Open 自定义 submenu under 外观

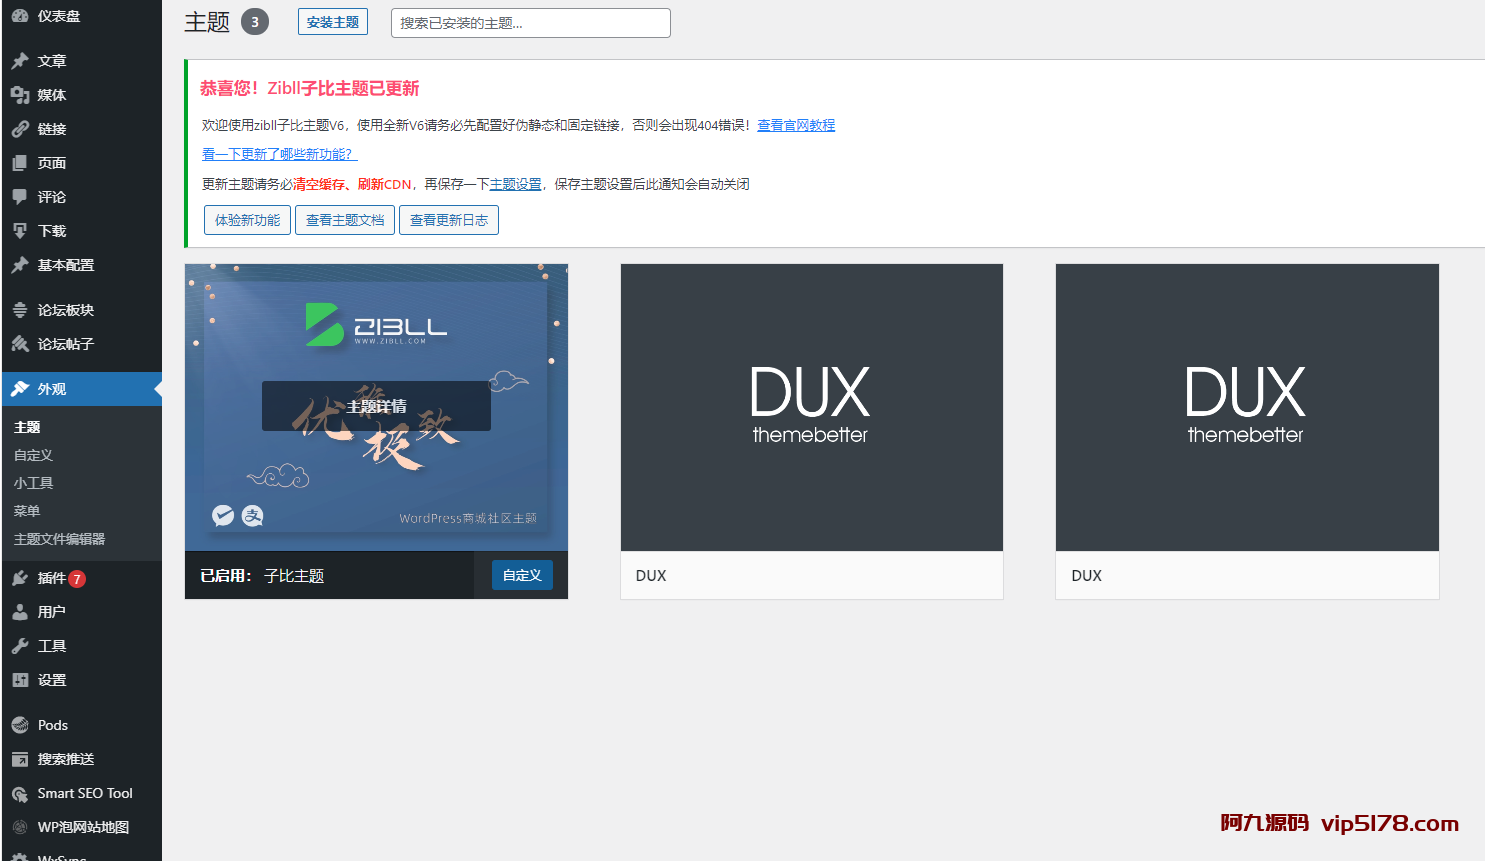33,455
